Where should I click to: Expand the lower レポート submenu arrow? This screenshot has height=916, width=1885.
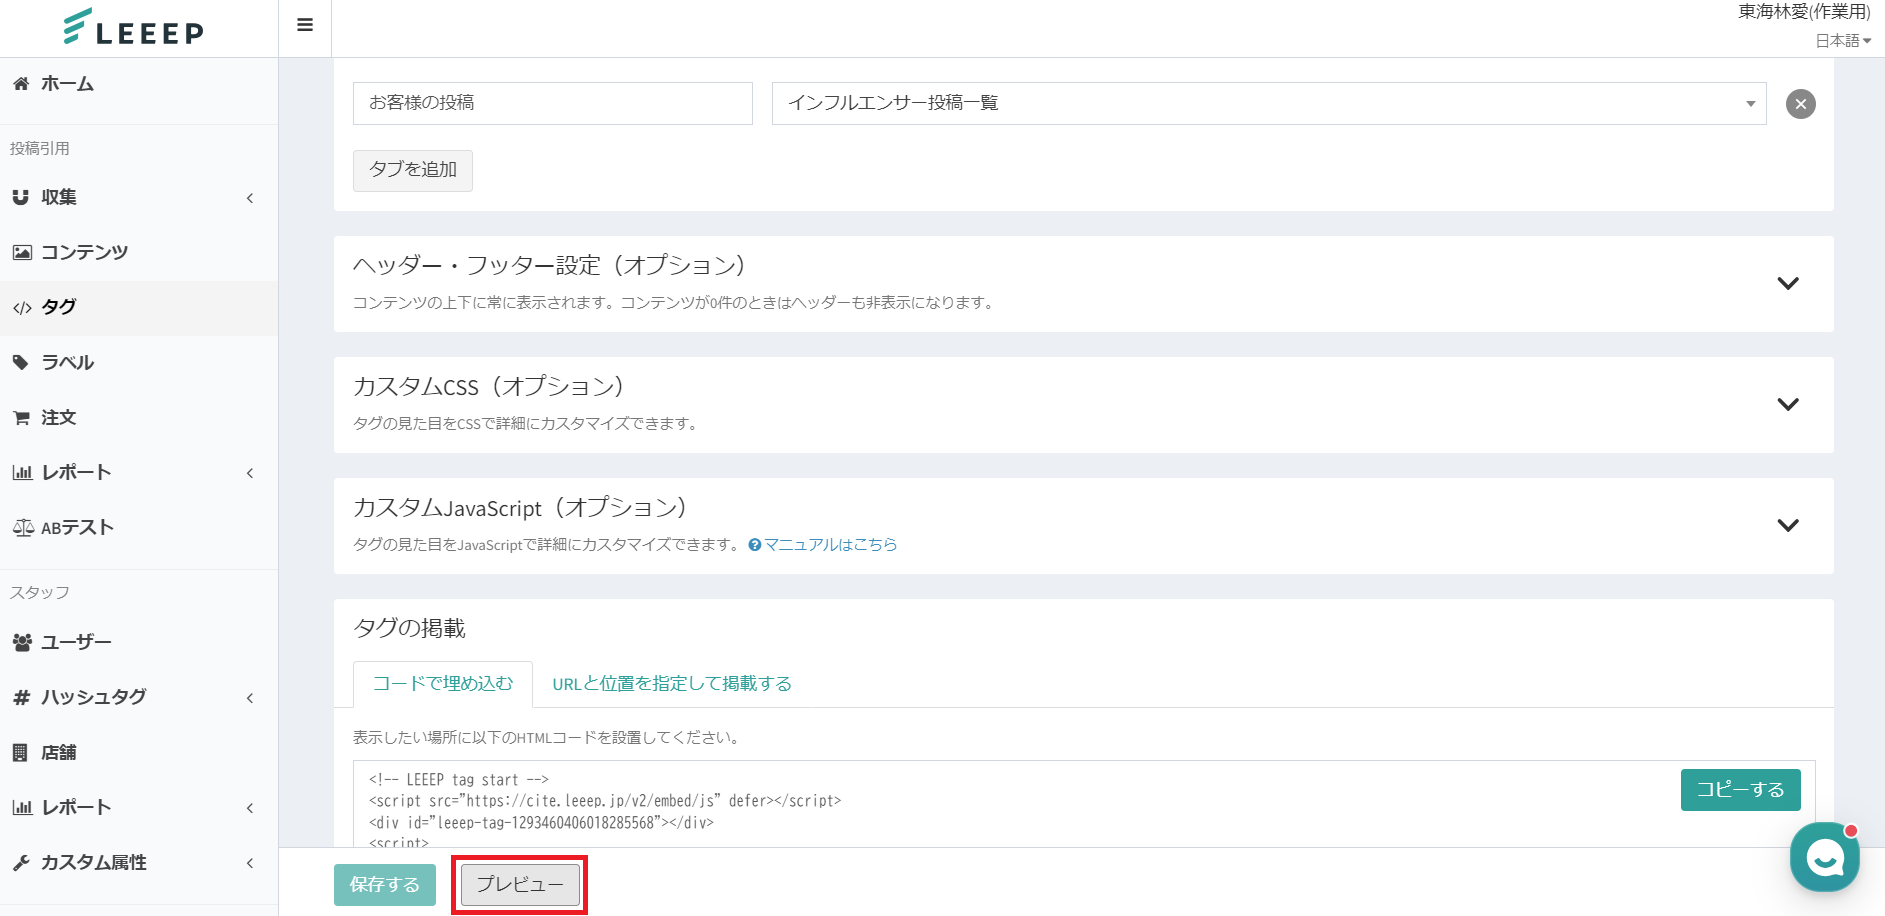pyautogui.click(x=250, y=808)
